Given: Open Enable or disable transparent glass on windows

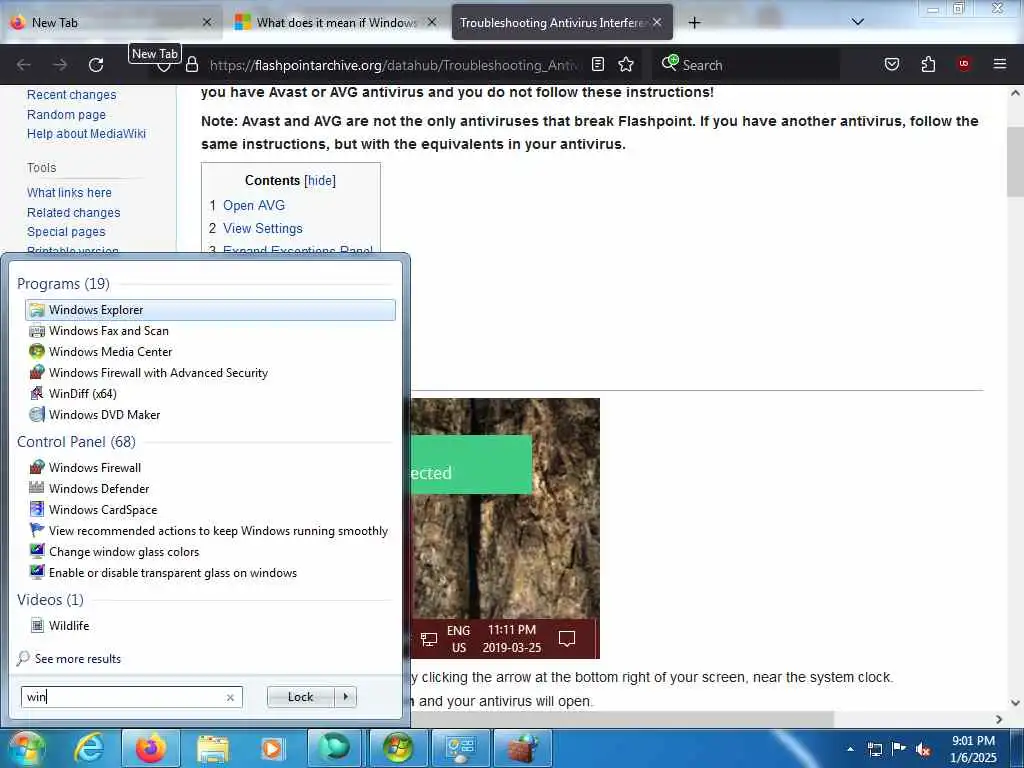Looking at the screenshot, I should [210, 572].
